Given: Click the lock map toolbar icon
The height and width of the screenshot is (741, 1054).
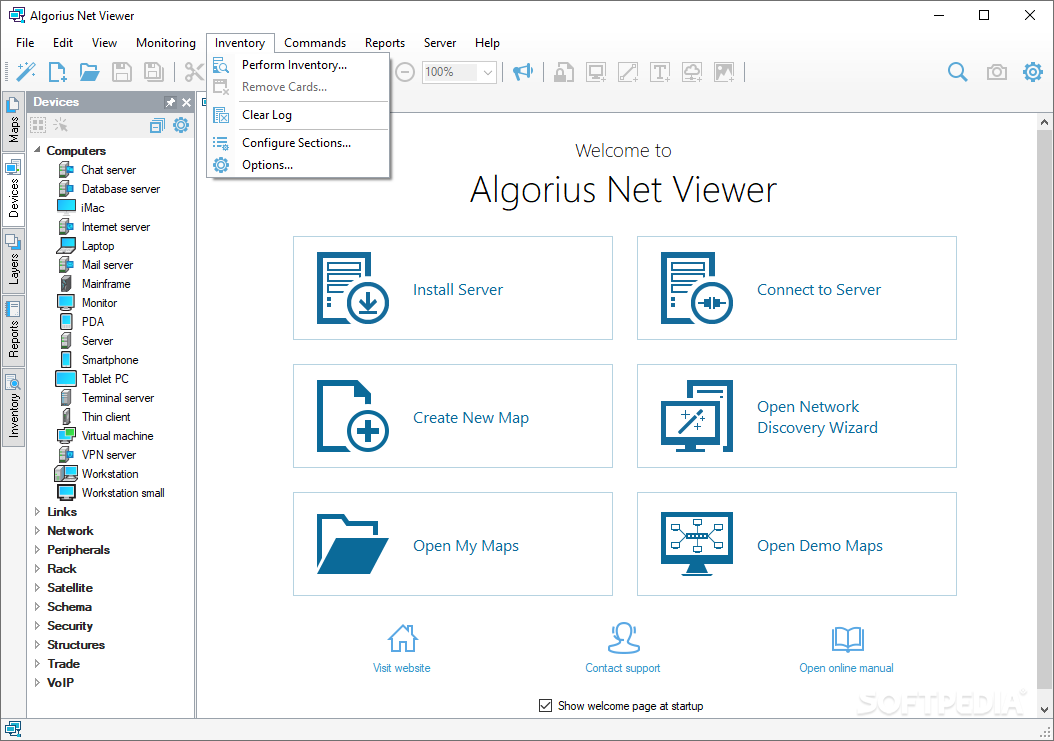Looking at the screenshot, I should [x=563, y=72].
